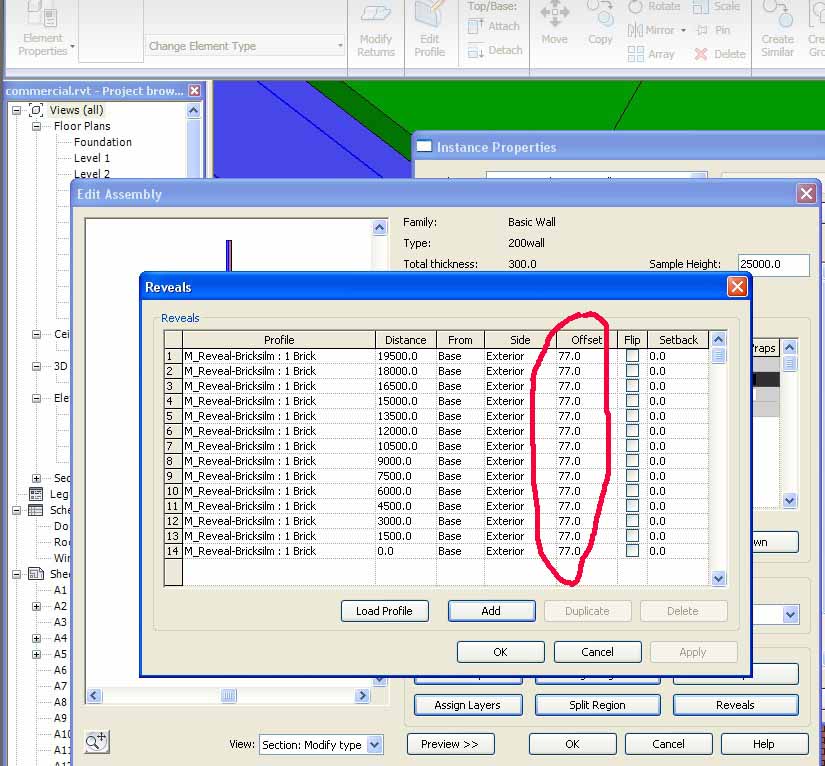
Task: Collapse the Floor Plans tree node
Action: pos(37,127)
